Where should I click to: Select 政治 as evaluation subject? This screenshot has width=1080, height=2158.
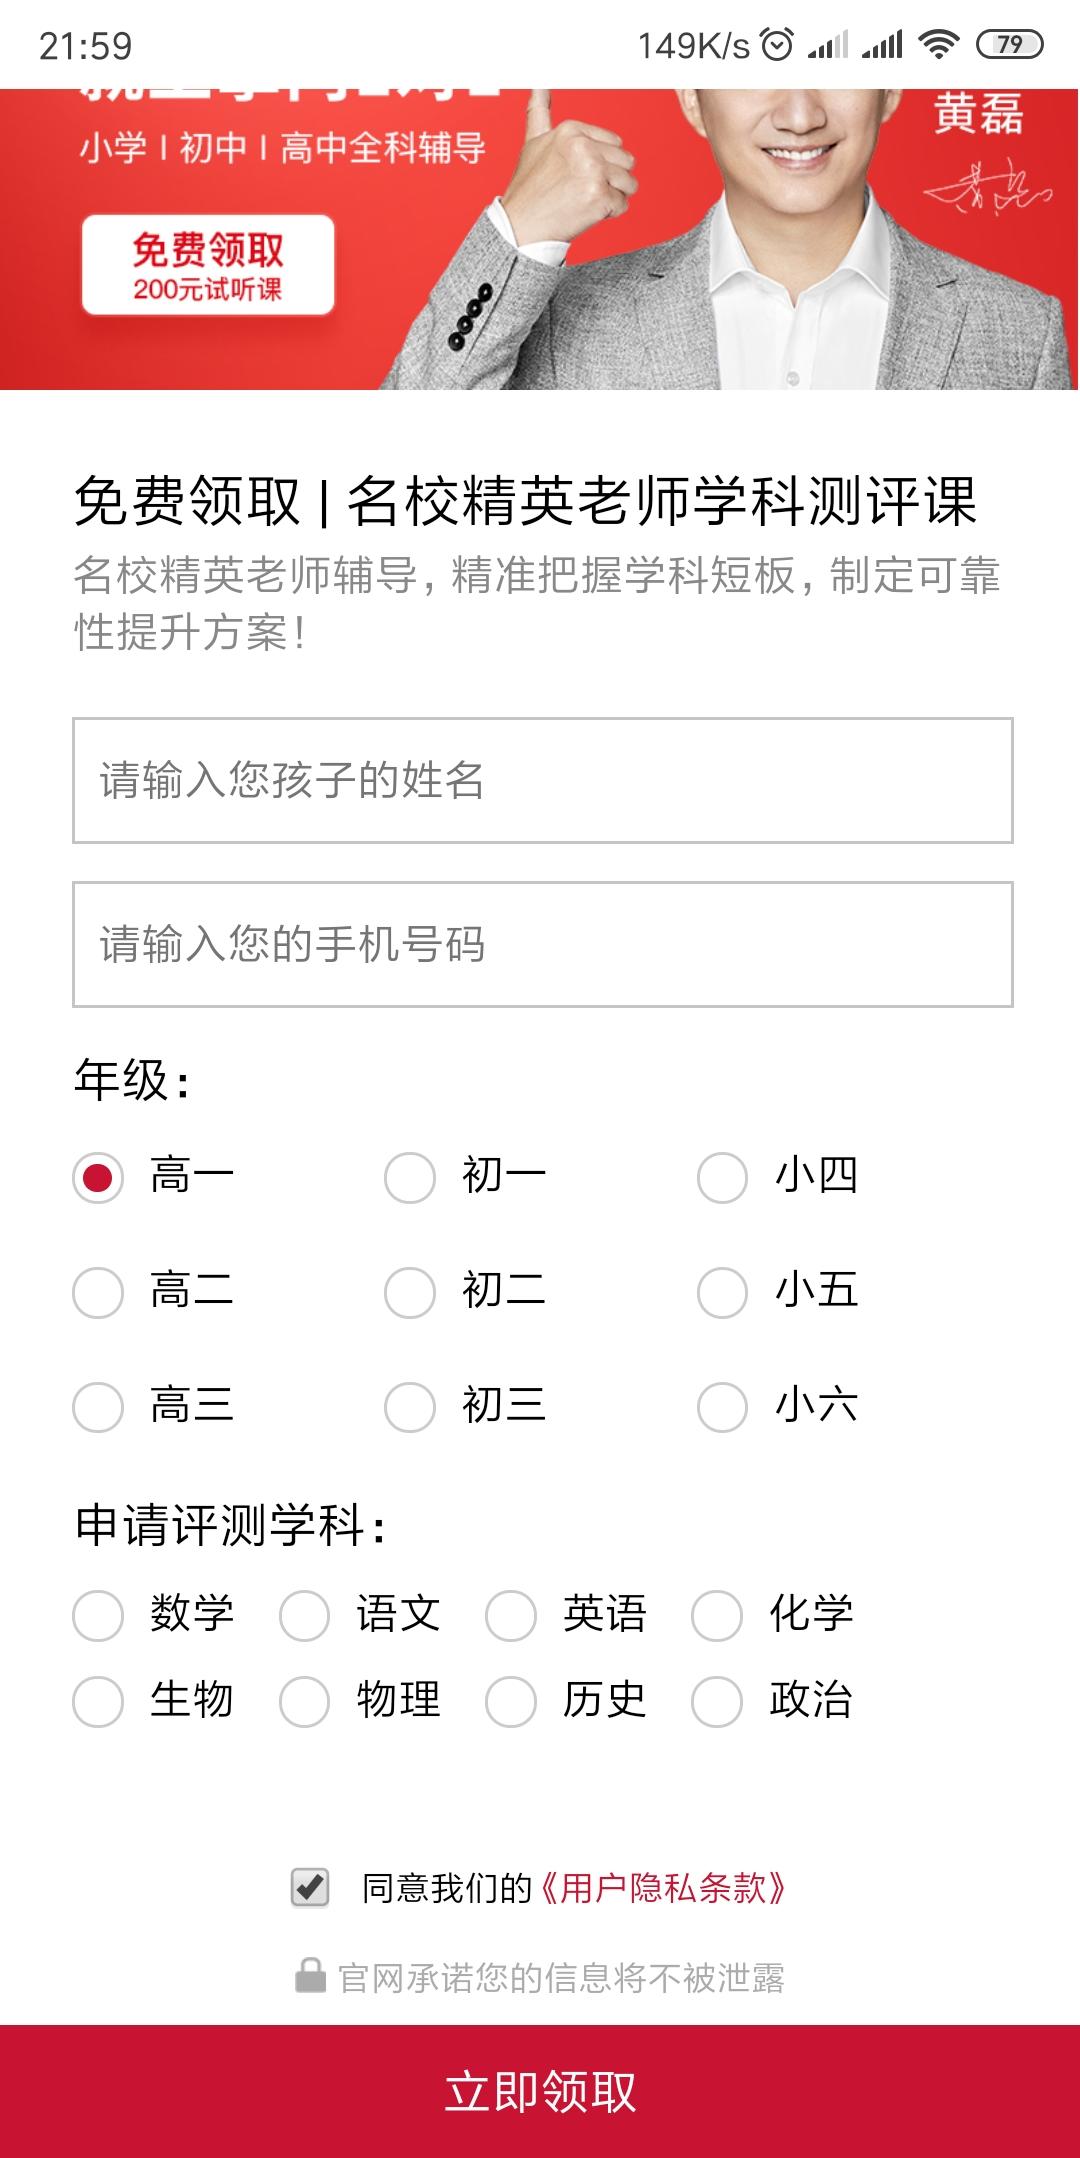click(717, 1702)
